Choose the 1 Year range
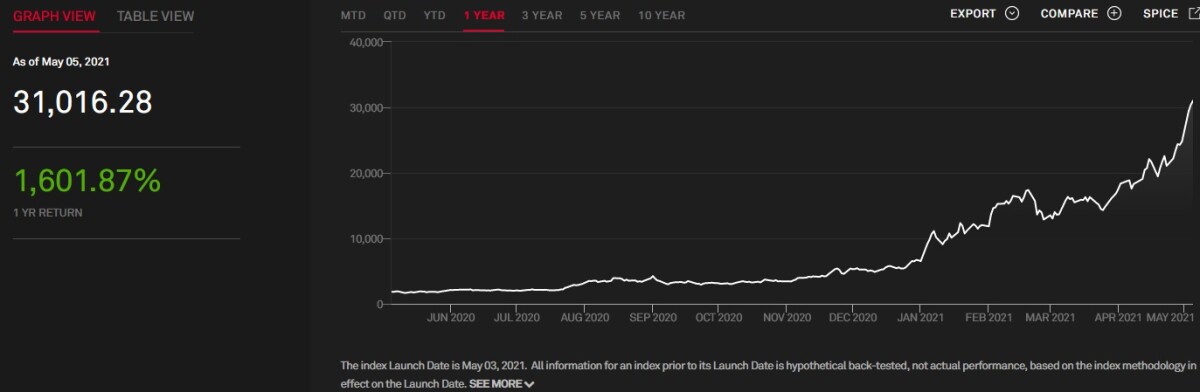 tap(484, 15)
